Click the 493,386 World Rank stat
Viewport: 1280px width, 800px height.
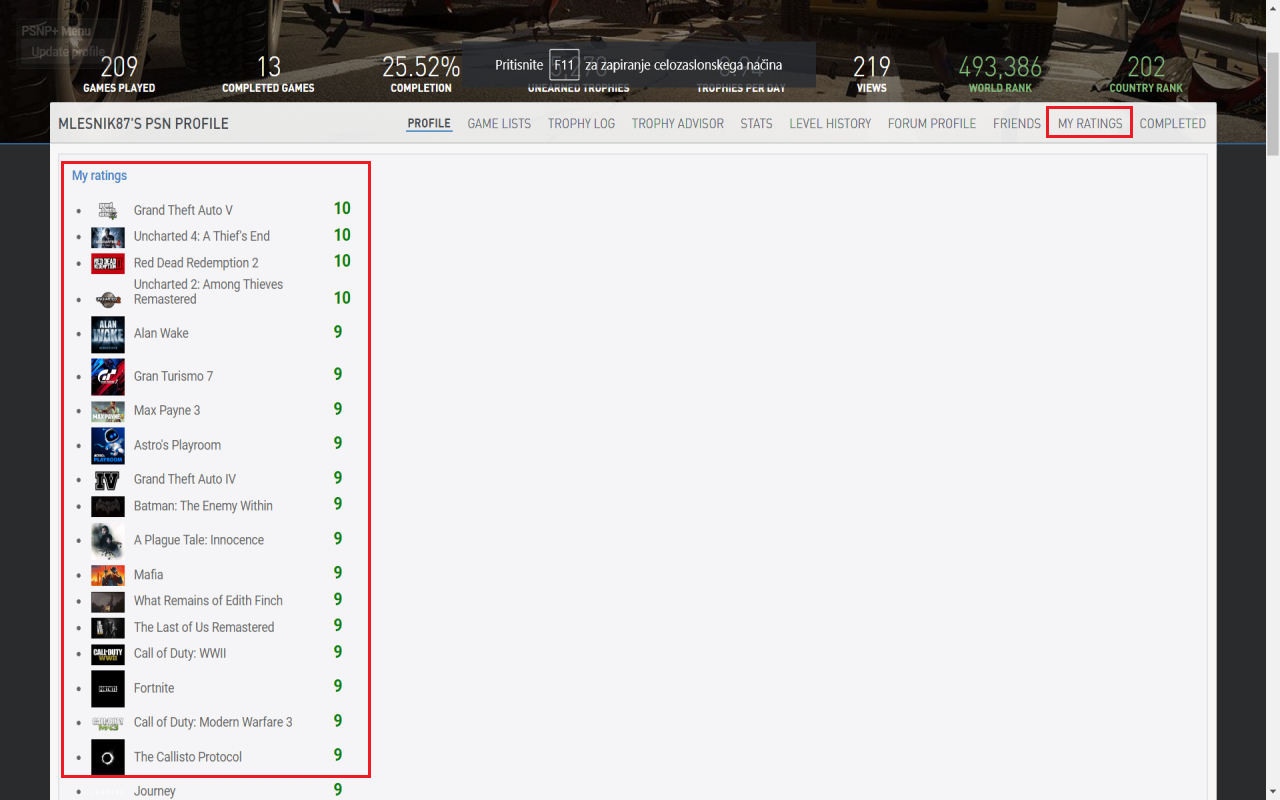coord(1000,74)
